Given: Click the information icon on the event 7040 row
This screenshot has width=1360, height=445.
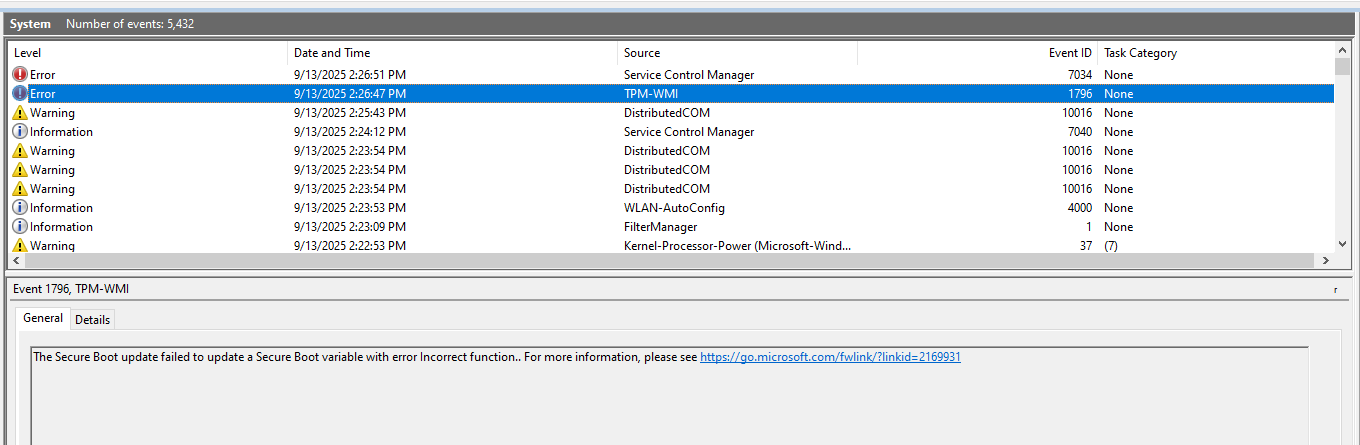Looking at the screenshot, I should pos(20,132).
